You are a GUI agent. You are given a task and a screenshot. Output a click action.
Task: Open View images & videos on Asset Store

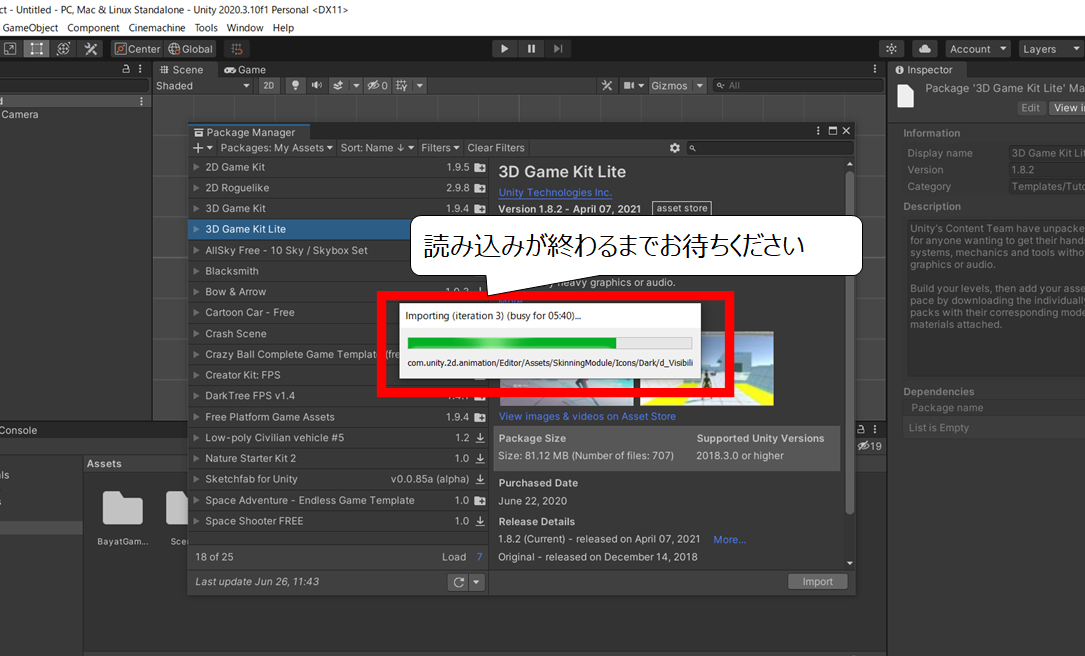pos(587,417)
